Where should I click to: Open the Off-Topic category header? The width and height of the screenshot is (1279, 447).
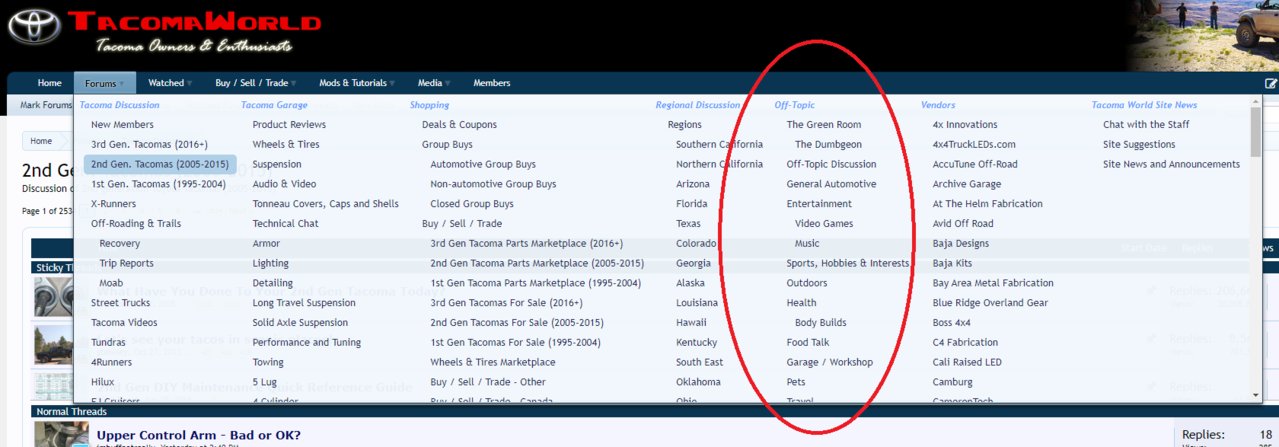794,104
